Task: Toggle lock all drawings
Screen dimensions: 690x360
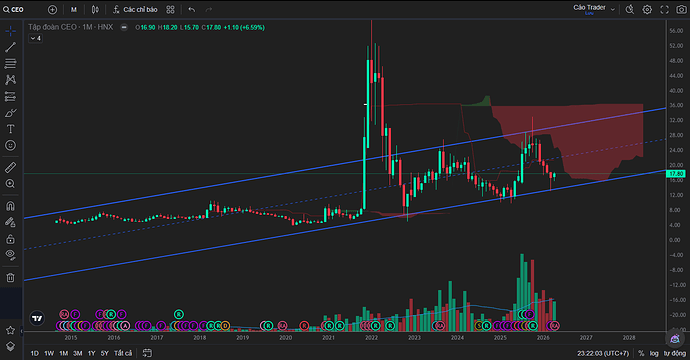Action: pyautogui.click(x=11, y=239)
